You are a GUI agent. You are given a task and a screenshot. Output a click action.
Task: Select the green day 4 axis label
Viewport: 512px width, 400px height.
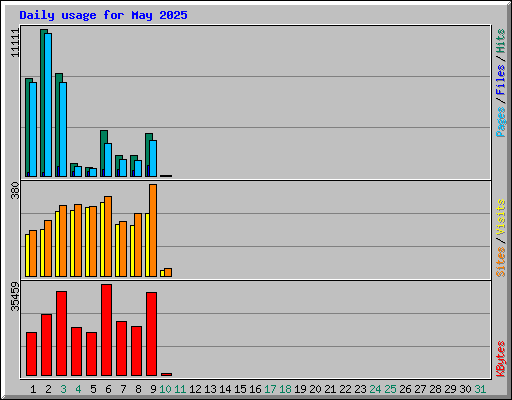pos(78,389)
